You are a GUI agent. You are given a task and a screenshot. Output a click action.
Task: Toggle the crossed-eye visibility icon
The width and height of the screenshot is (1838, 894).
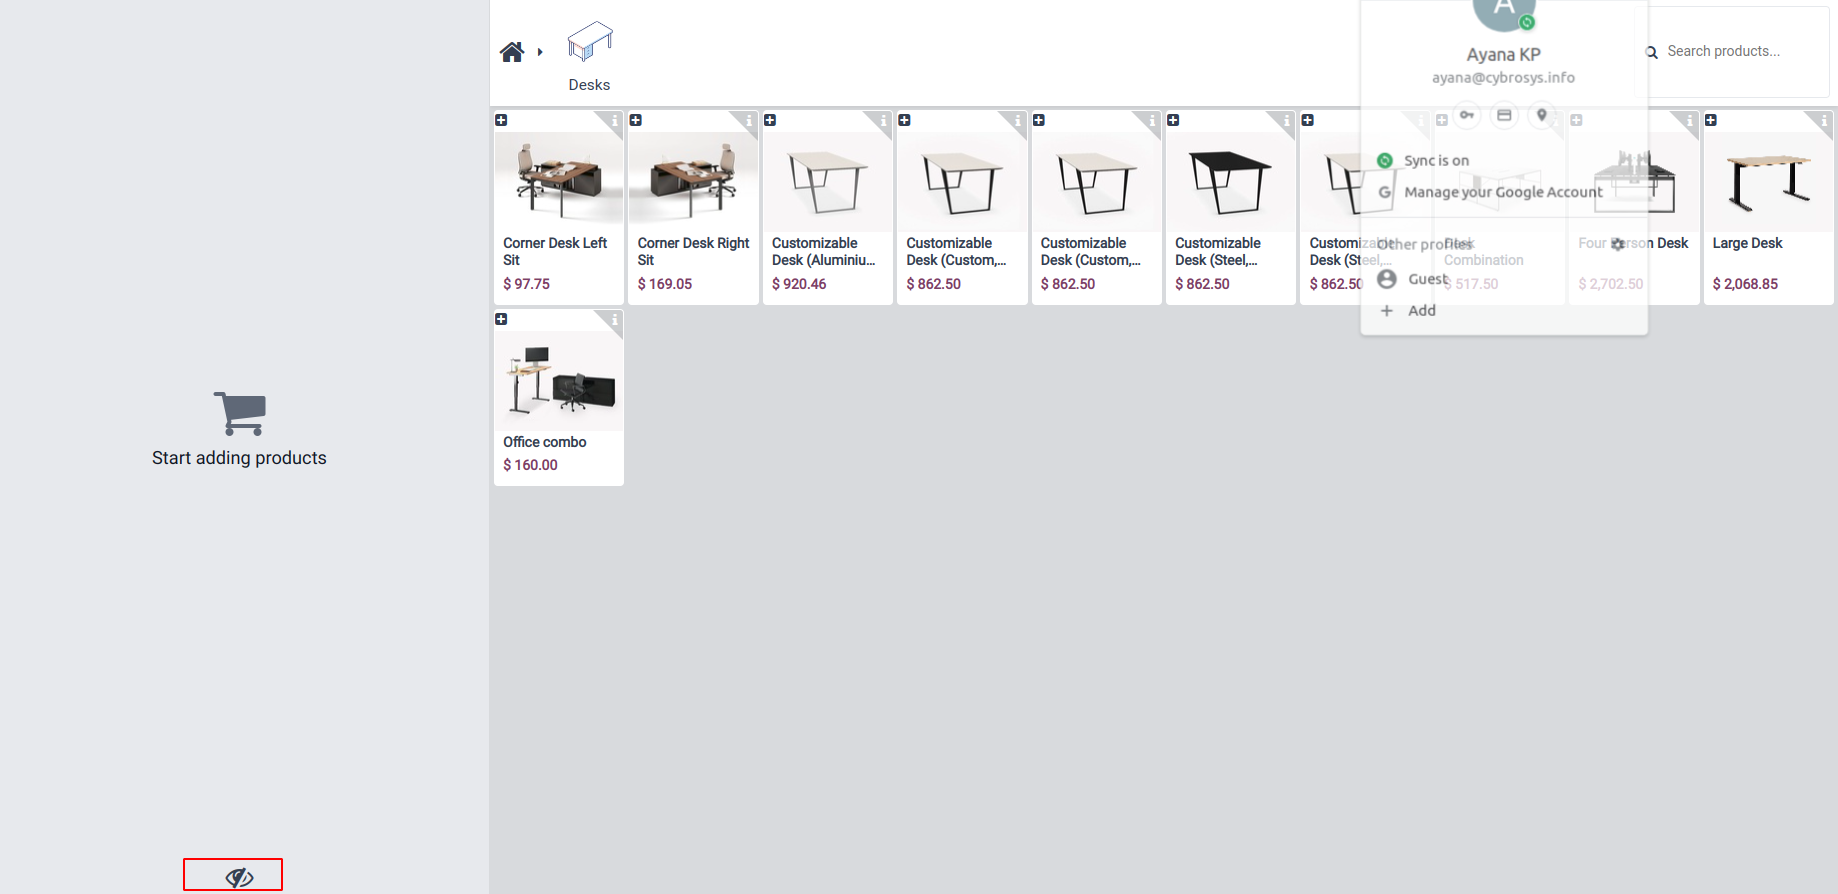pos(239,877)
